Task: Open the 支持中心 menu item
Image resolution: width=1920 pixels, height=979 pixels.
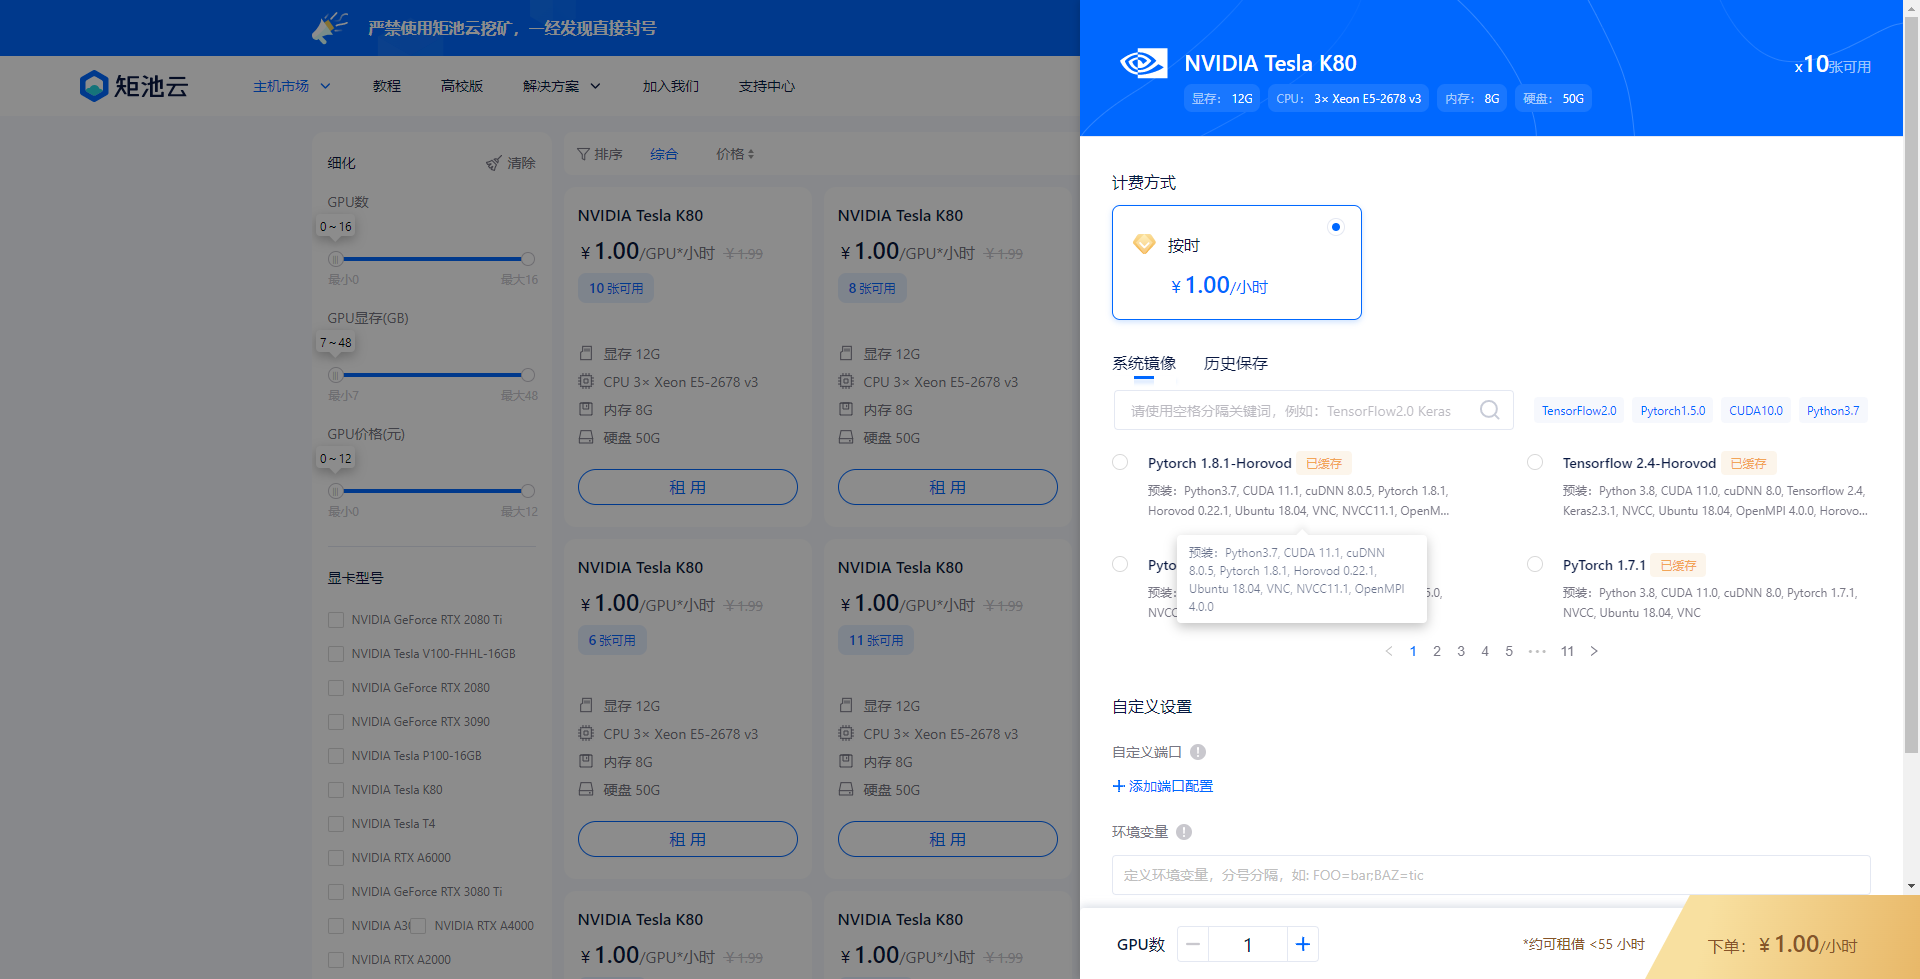Action: [x=766, y=86]
